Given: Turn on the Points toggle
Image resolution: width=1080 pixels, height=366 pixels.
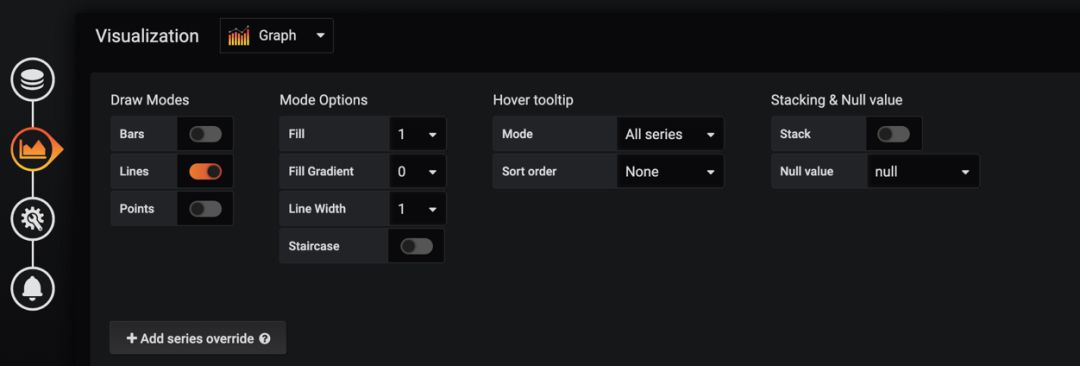Looking at the screenshot, I should coord(205,208).
